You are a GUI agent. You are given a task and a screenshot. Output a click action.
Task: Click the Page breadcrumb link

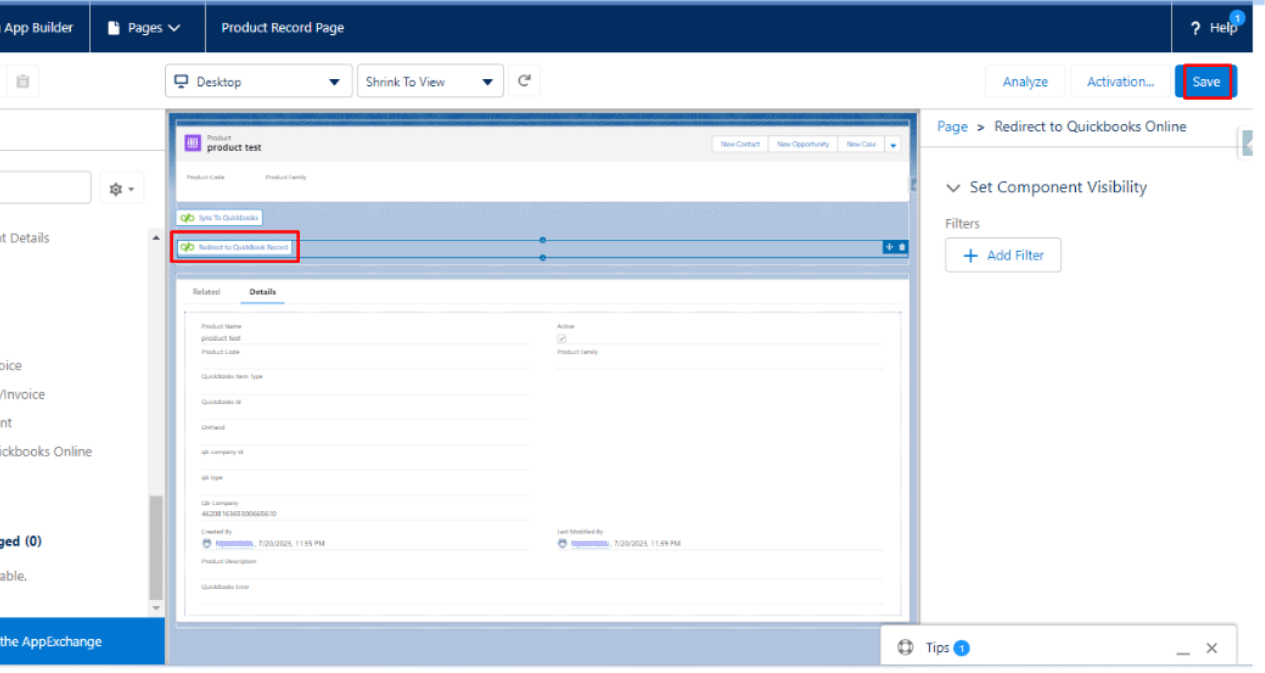[952, 126]
